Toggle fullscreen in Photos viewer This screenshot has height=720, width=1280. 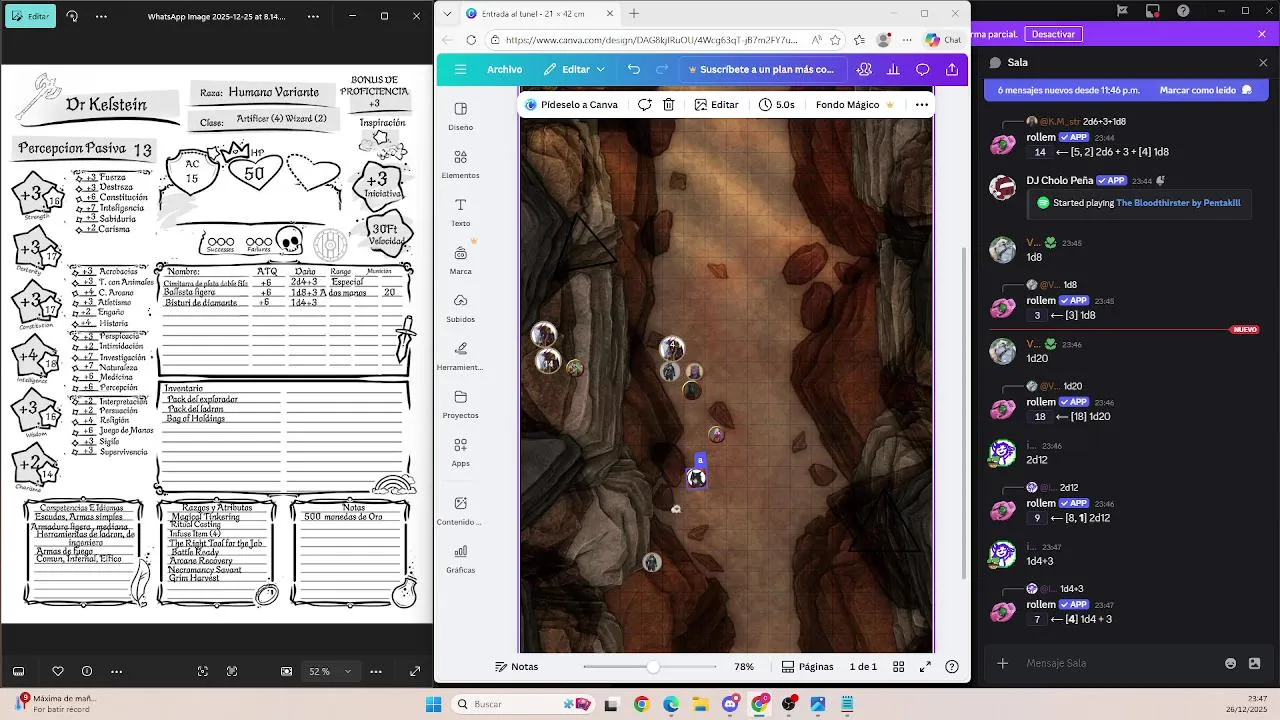tap(415, 671)
